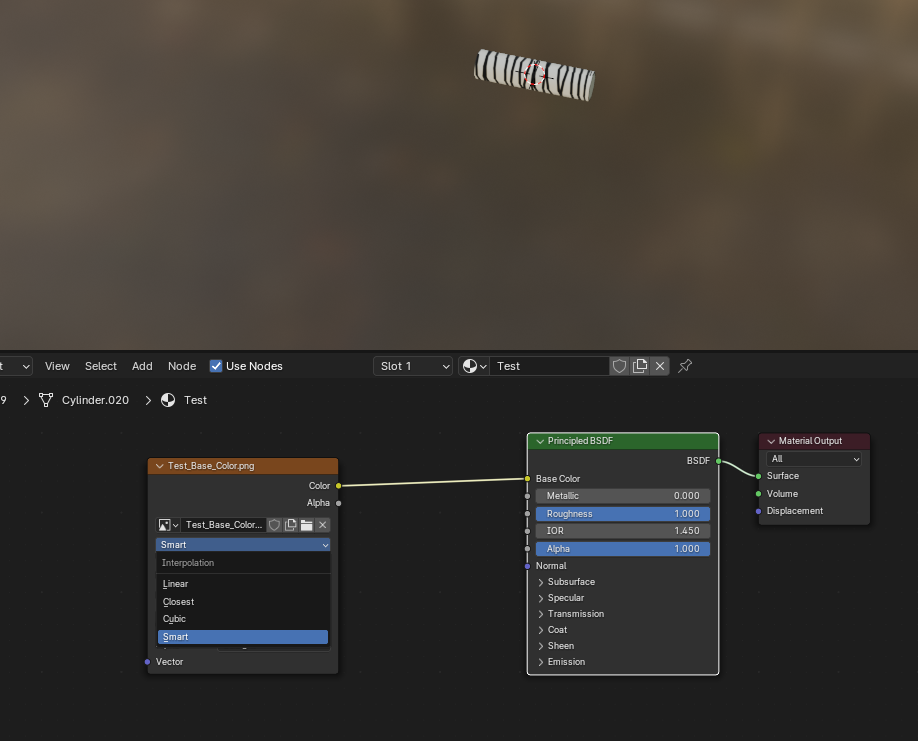The height and width of the screenshot is (741, 918).
Task: Click Test label in the breadcrumb
Action: pyautogui.click(x=196, y=400)
